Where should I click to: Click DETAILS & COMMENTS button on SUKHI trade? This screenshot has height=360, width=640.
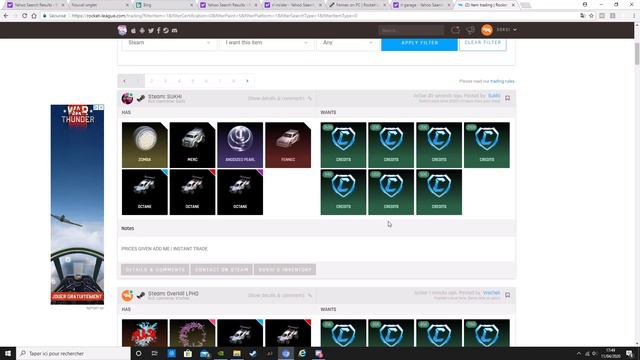coord(155,270)
